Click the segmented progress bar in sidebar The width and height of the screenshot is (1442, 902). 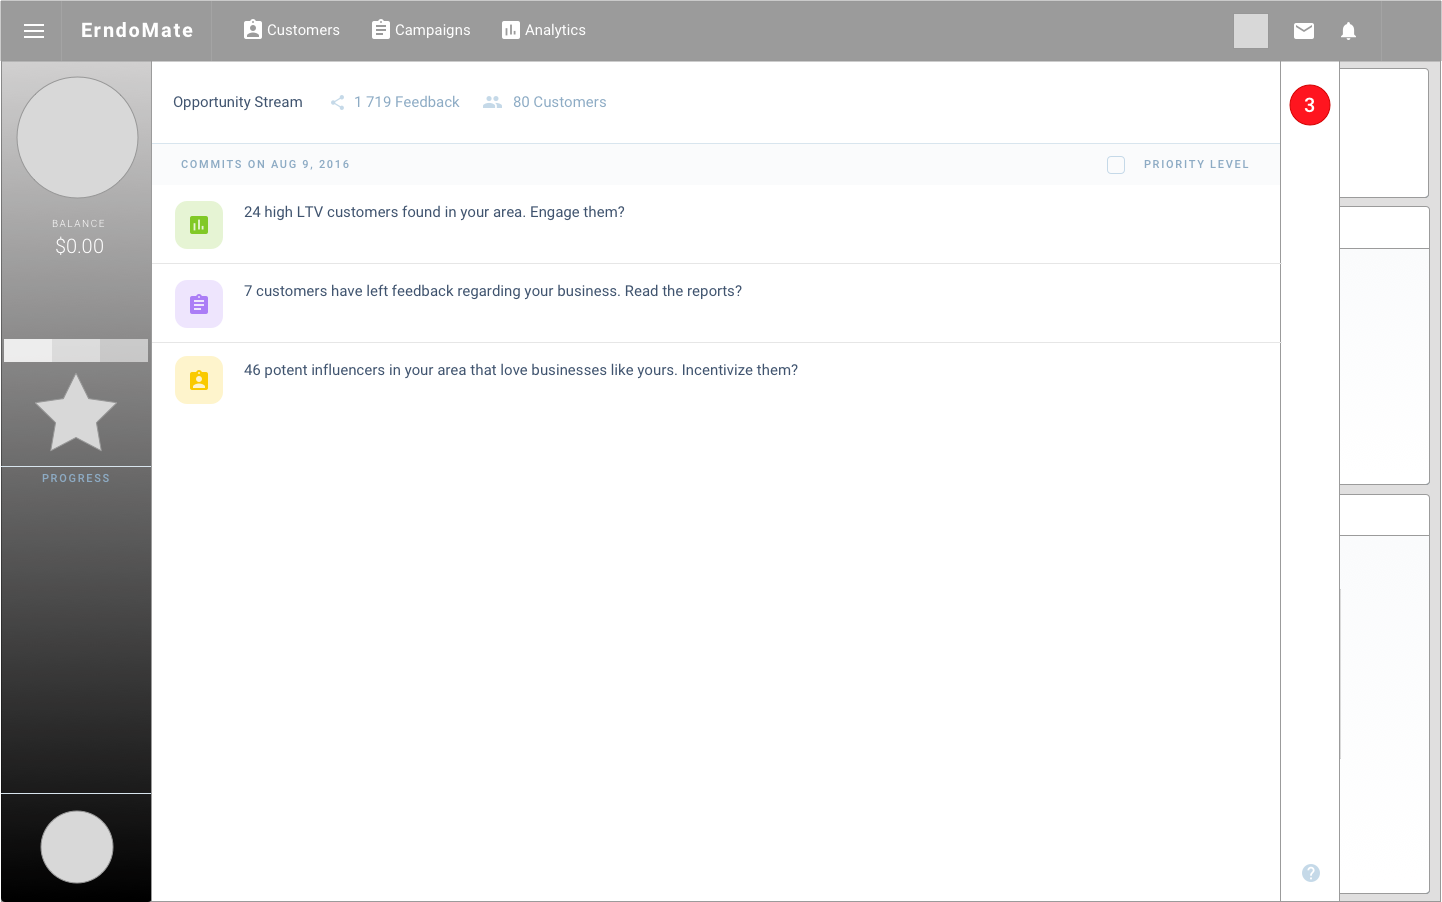(x=76, y=350)
